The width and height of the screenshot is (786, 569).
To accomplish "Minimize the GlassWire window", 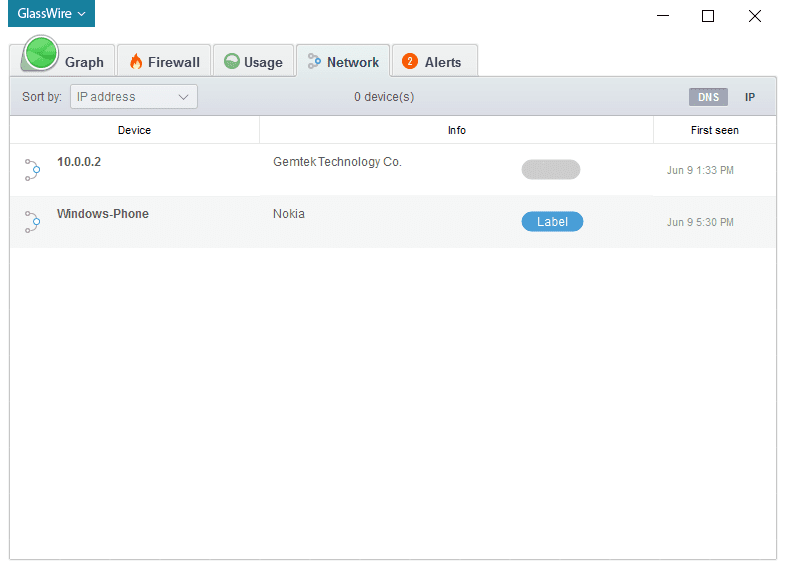I will [663, 16].
